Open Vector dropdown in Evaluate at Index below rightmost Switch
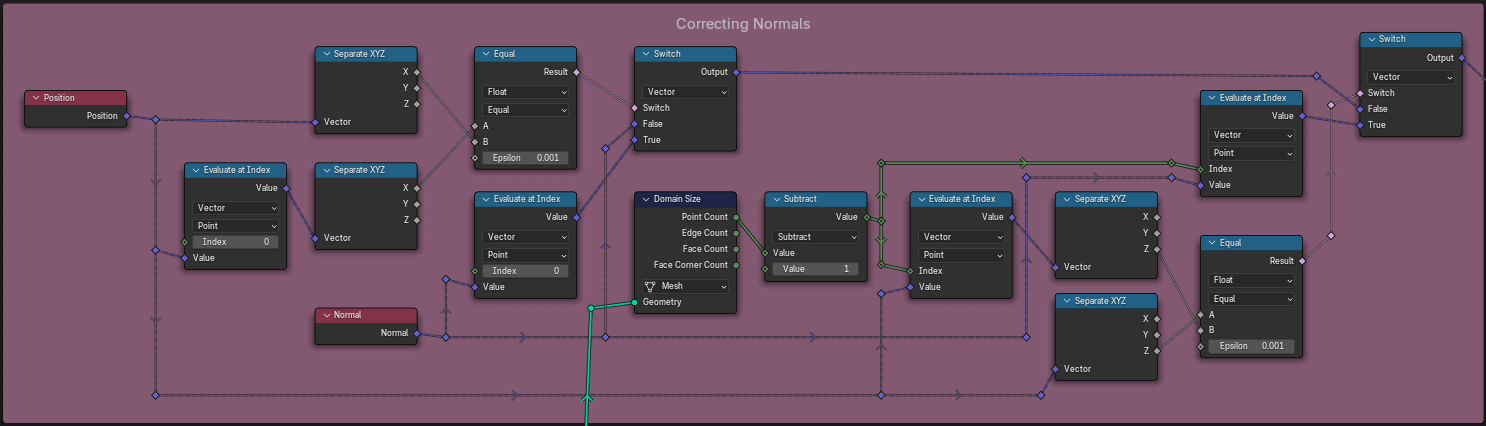 [x=1252, y=135]
